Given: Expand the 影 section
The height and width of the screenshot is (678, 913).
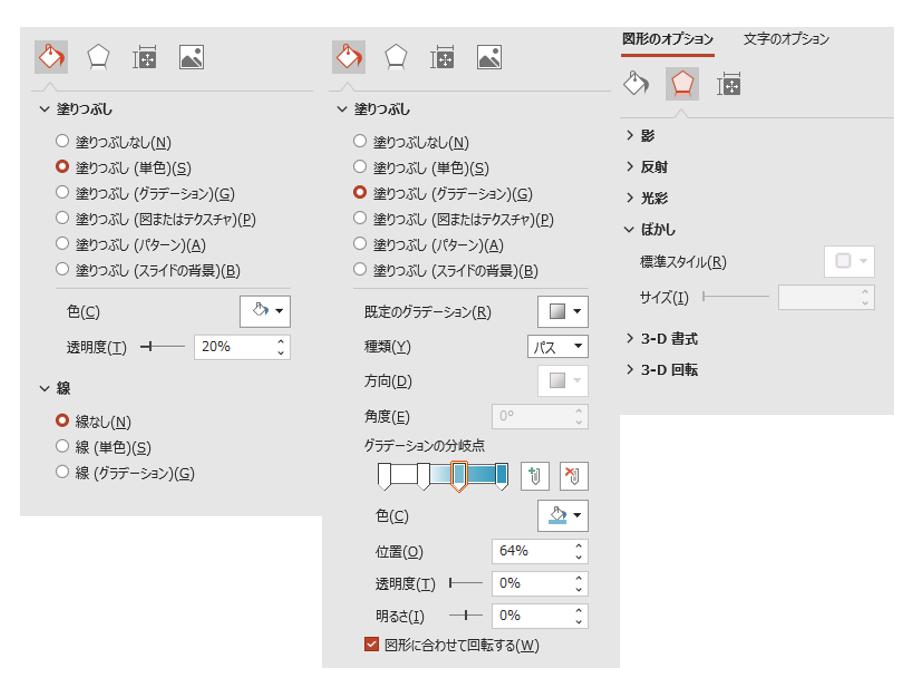Looking at the screenshot, I should click(647, 136).
